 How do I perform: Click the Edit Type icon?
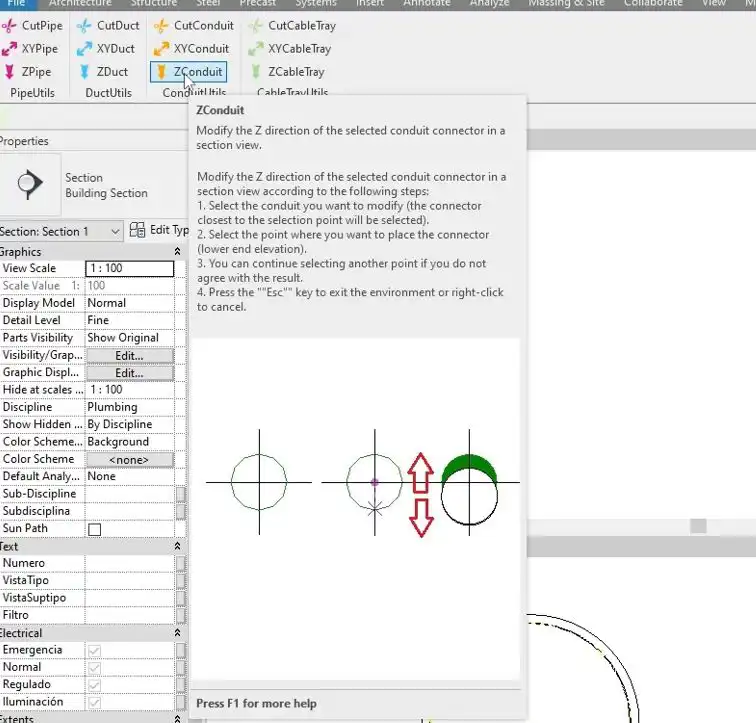click(x=137, y=230)
